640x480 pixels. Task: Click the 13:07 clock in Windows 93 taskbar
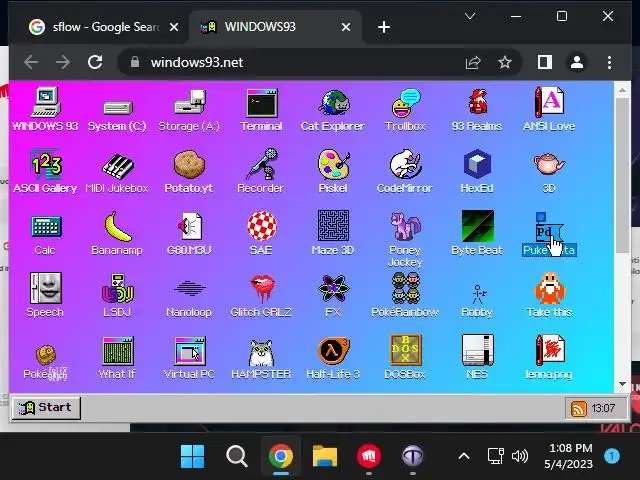tap(603, 408)
